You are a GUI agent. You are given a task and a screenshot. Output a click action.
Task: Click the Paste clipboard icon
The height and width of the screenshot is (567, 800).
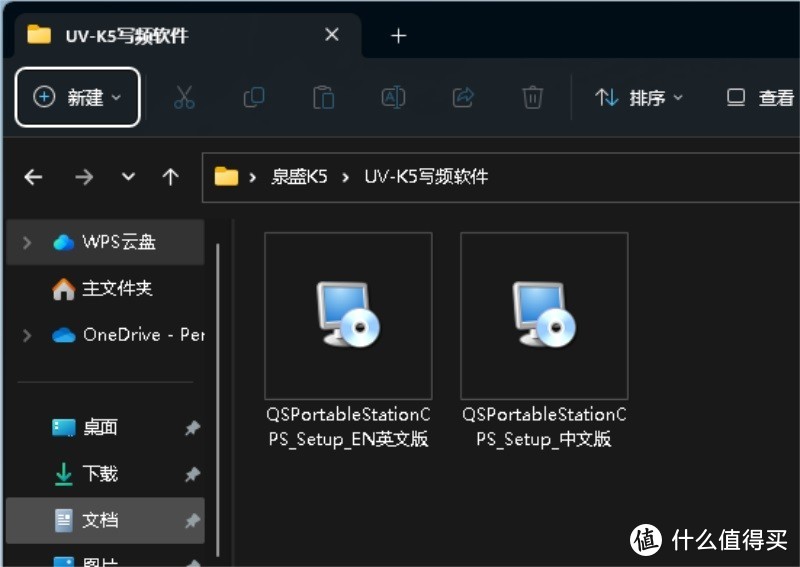pyautogui.click(x=323, y=97)
